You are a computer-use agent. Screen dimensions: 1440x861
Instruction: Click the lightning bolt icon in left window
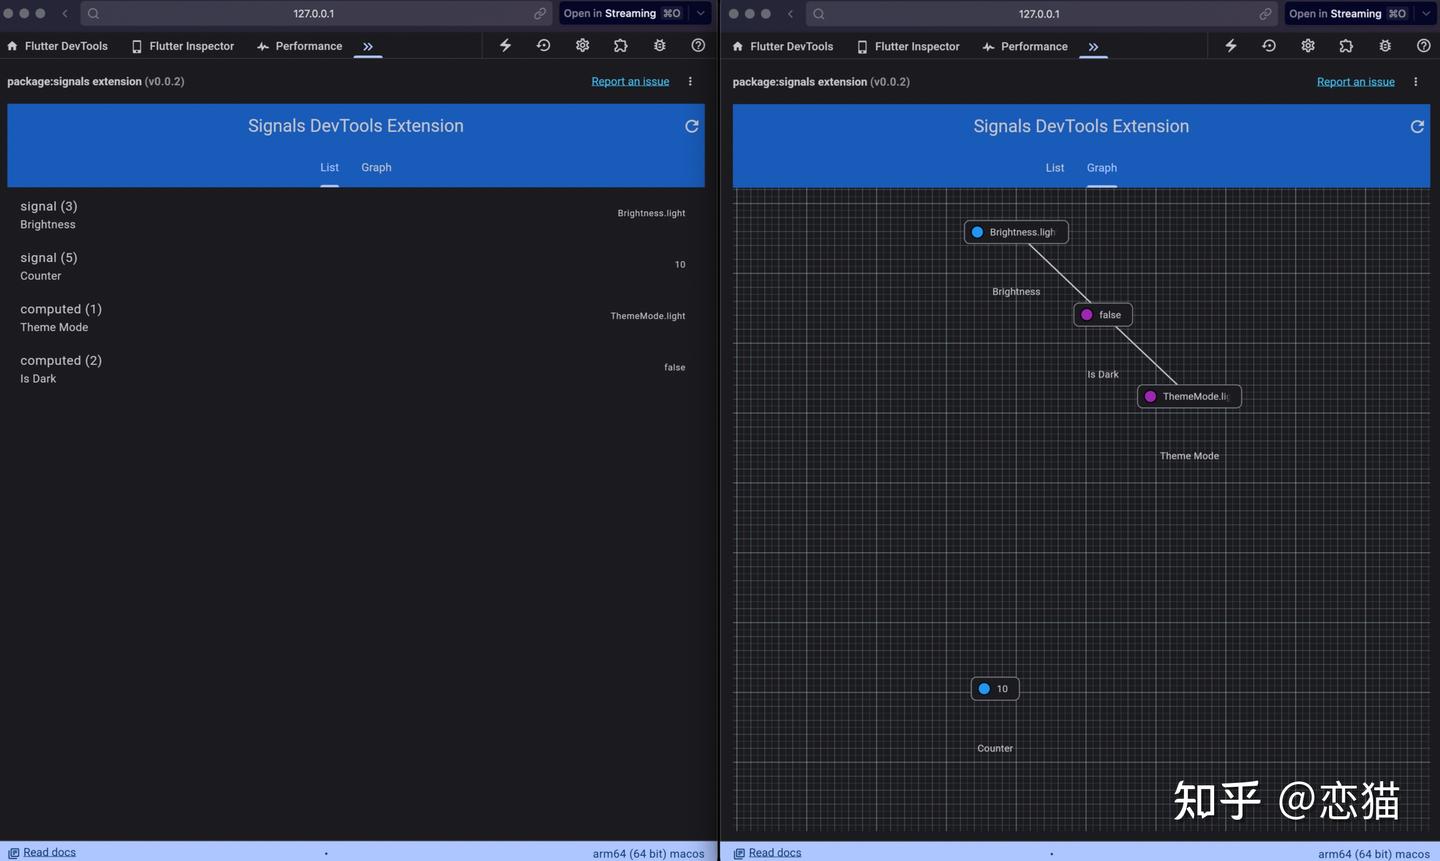click(505, 46)
